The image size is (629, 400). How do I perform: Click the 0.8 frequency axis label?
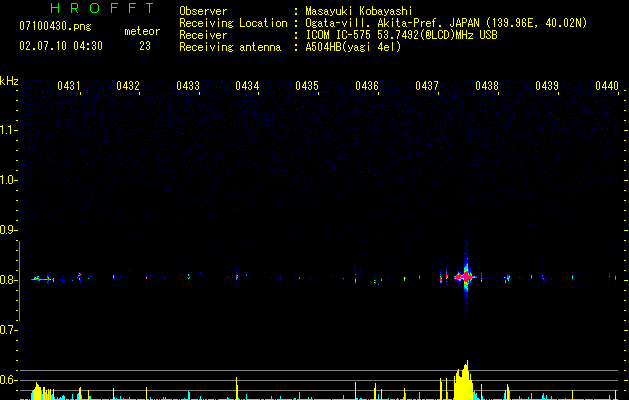point(8,280)
